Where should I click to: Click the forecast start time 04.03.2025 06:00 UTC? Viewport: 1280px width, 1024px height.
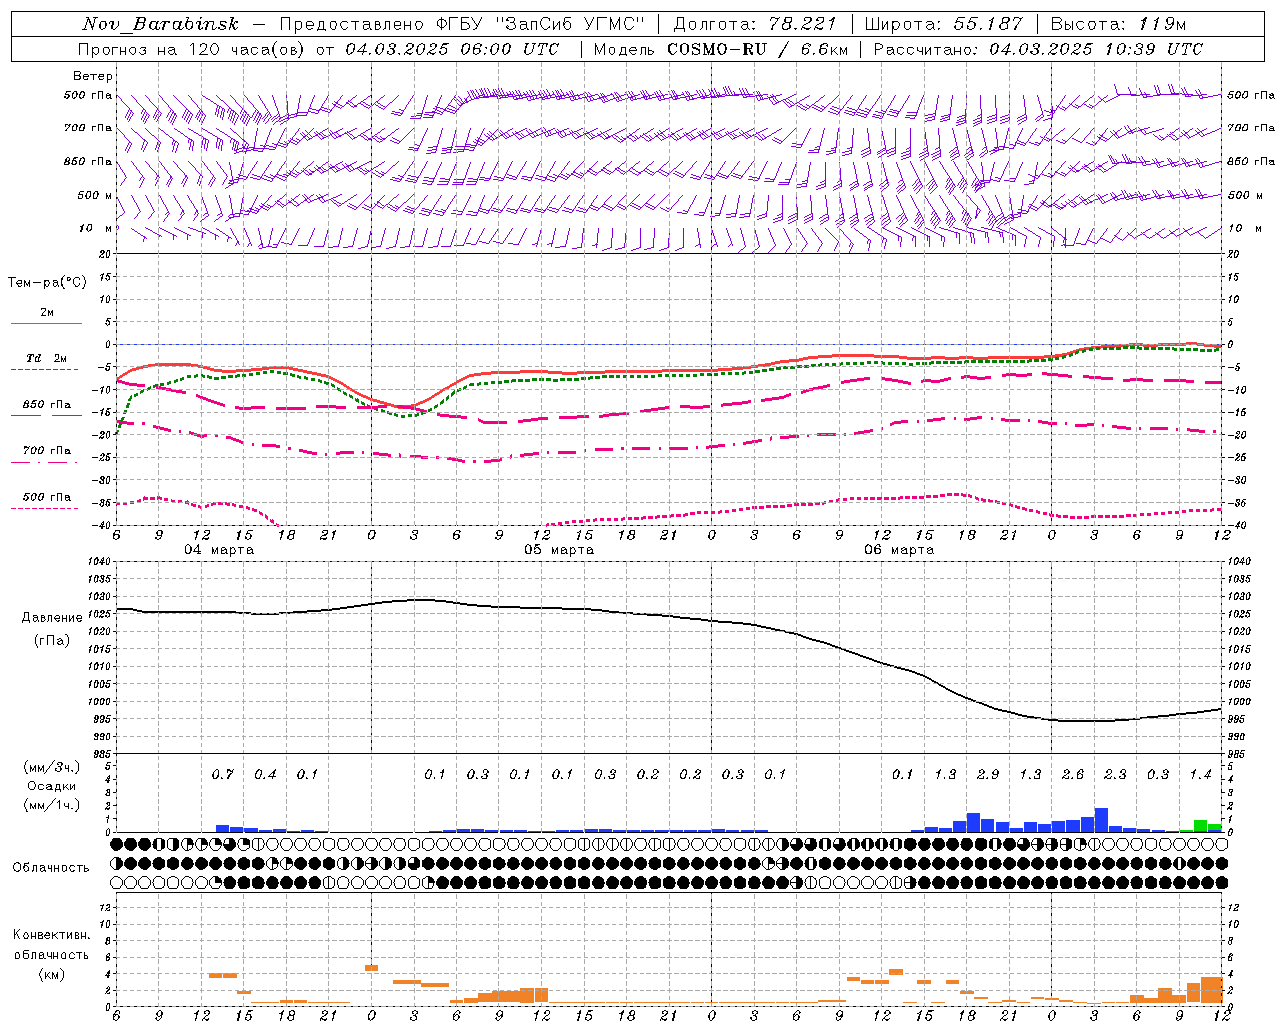coord(453,49)
